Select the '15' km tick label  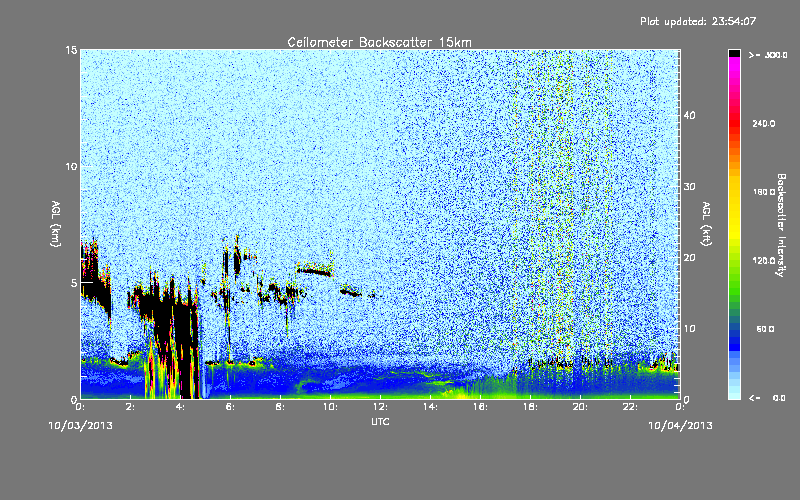(71, 50)
